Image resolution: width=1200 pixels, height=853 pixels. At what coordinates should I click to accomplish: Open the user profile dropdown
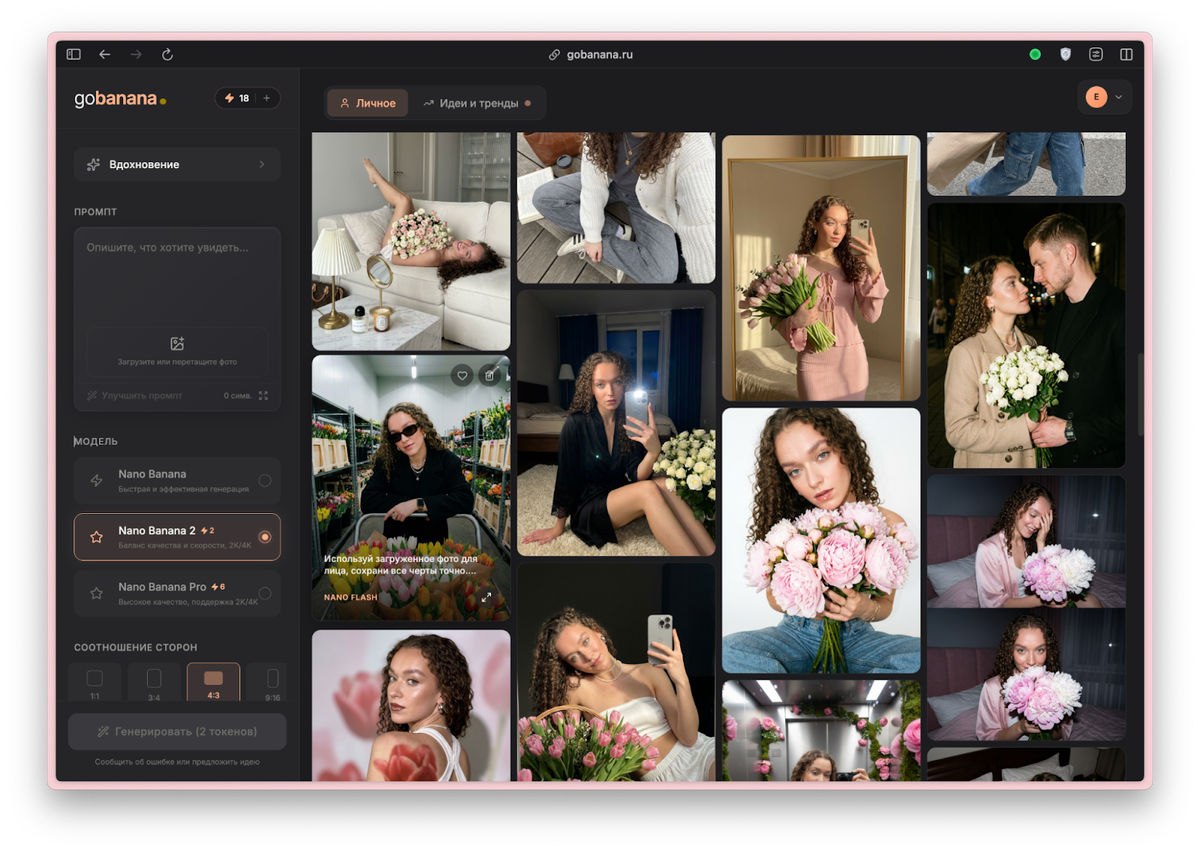coord(1104,97)
